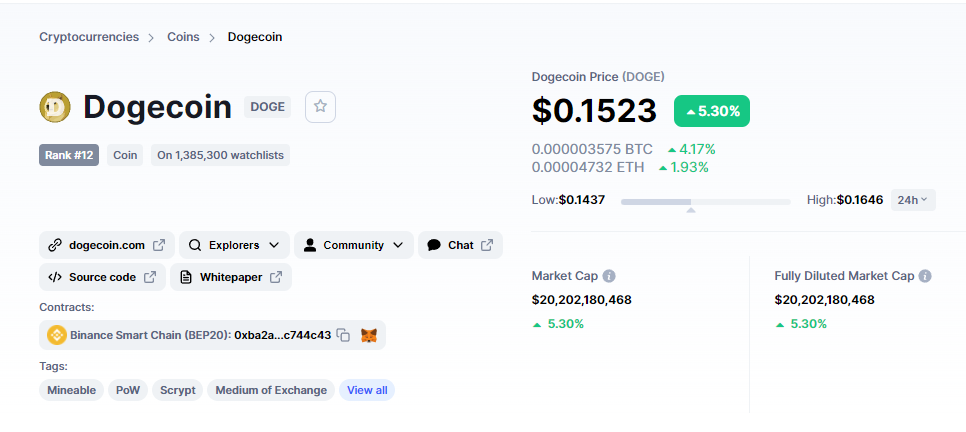Select the Dogecoin breadcrumb
The height and width of the screenshot is (432, 966).
tap(255, 37)
